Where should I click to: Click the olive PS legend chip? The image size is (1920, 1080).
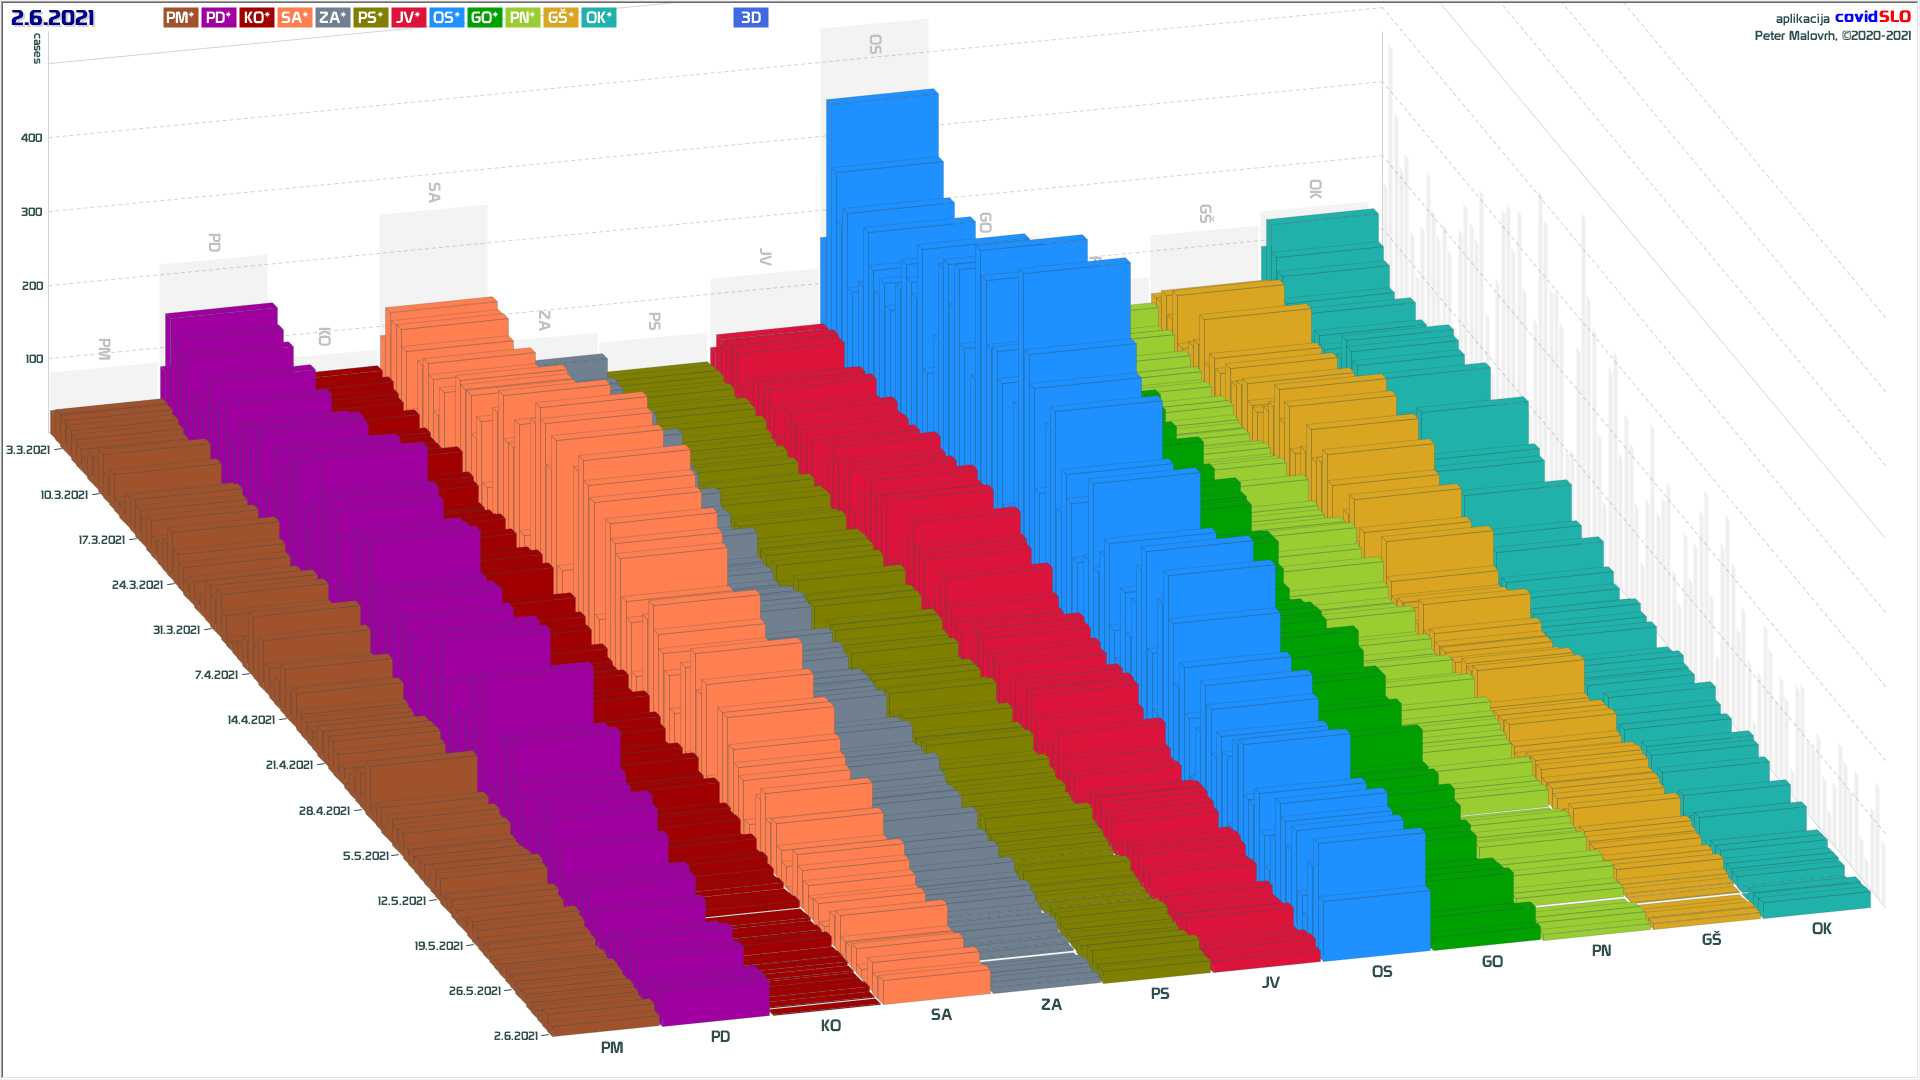[x=370, y=18]
